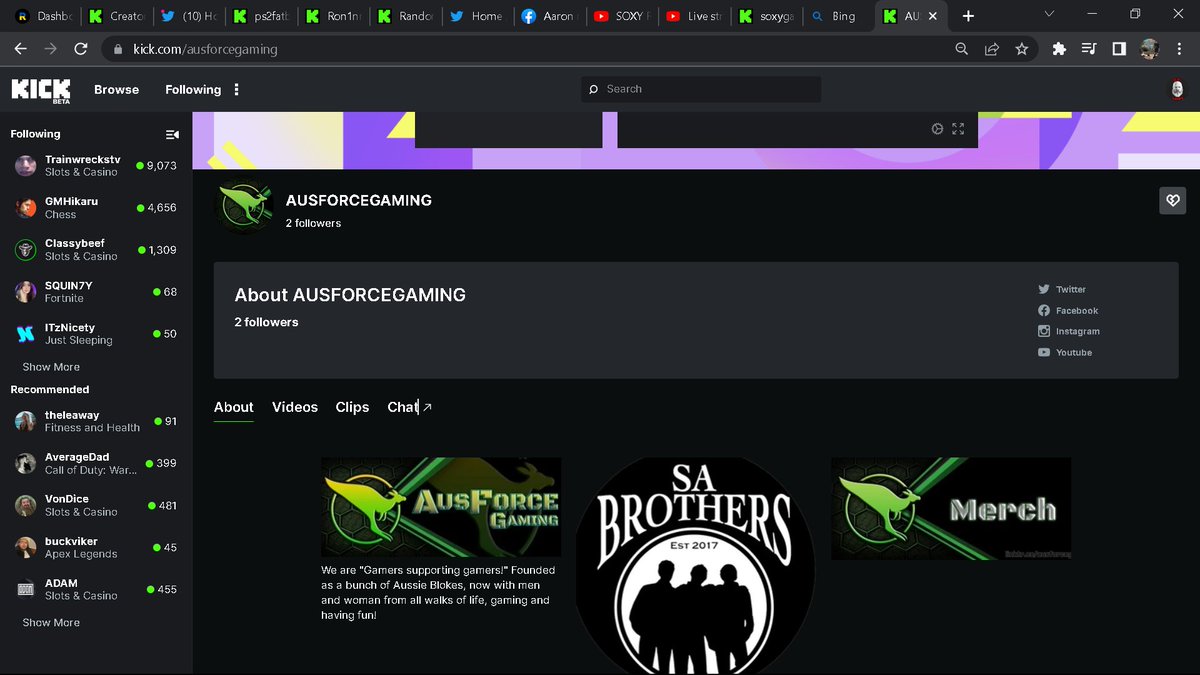This screenshot has height=675, width=1200.
Task: Switch to the Clips tab
Action: point(352,407)
